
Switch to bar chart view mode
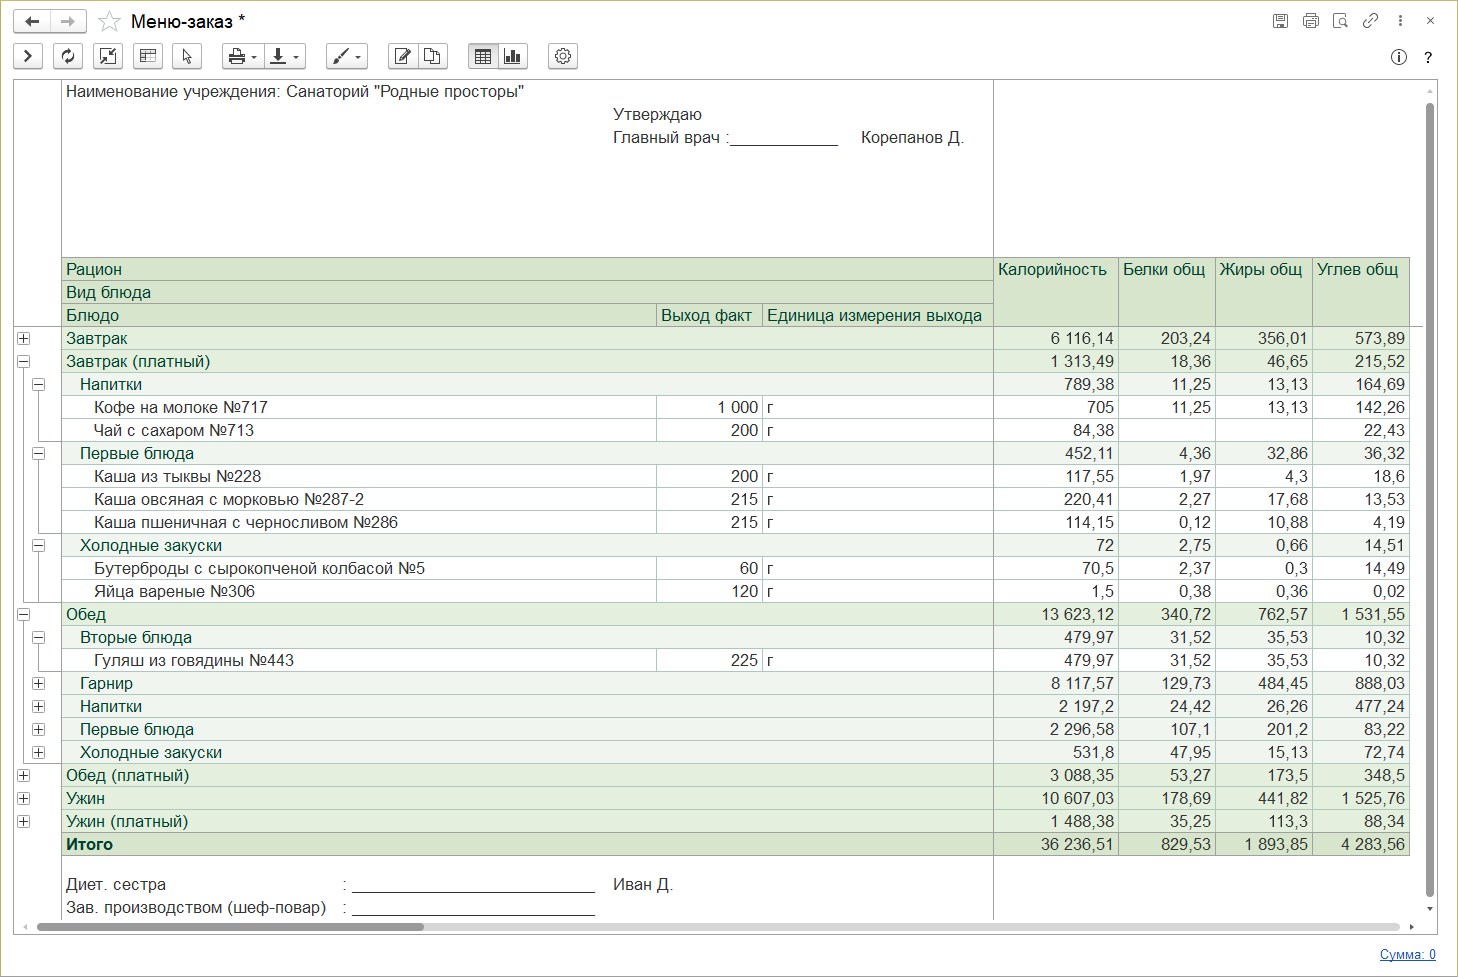512,56
